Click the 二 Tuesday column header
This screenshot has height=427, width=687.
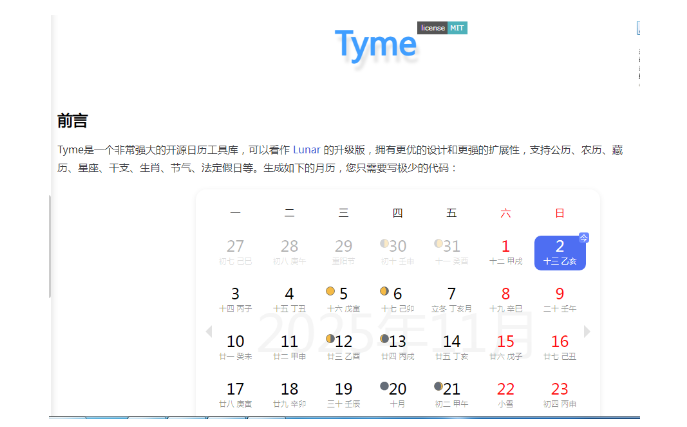pyautogui.click(x=289, y=213)
